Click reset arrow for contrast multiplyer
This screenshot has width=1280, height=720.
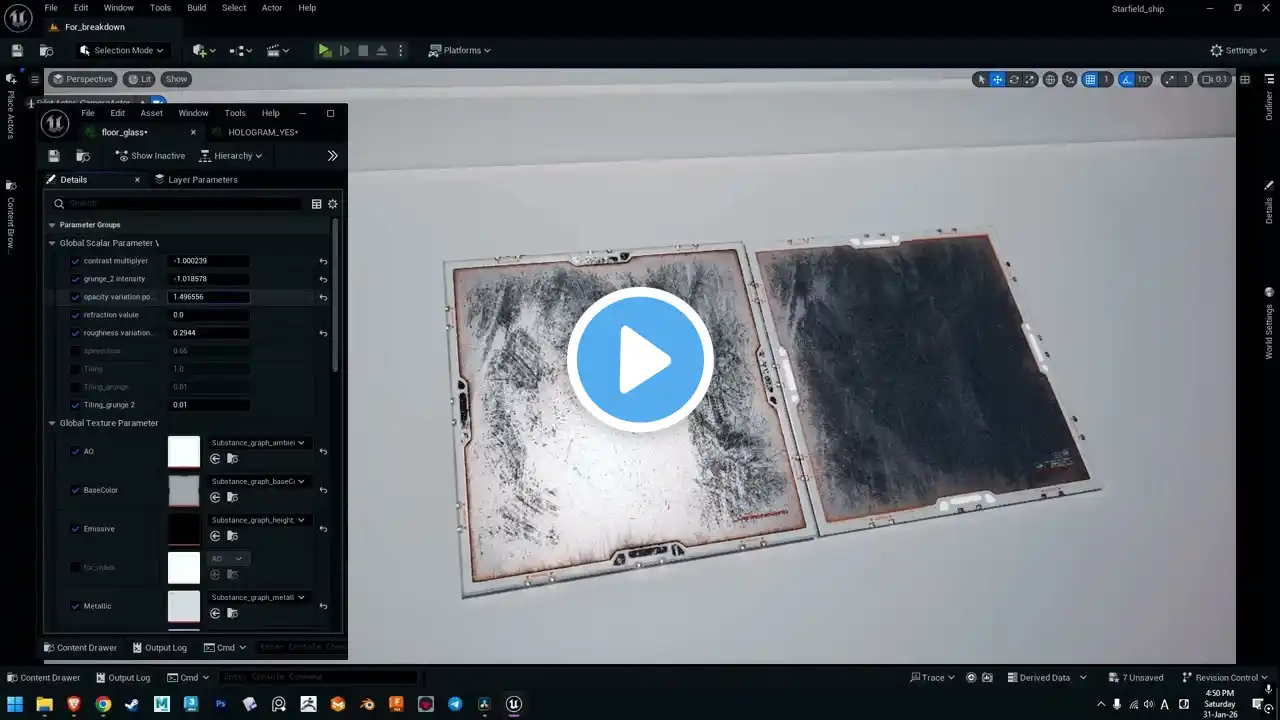[x=323, y=261]
